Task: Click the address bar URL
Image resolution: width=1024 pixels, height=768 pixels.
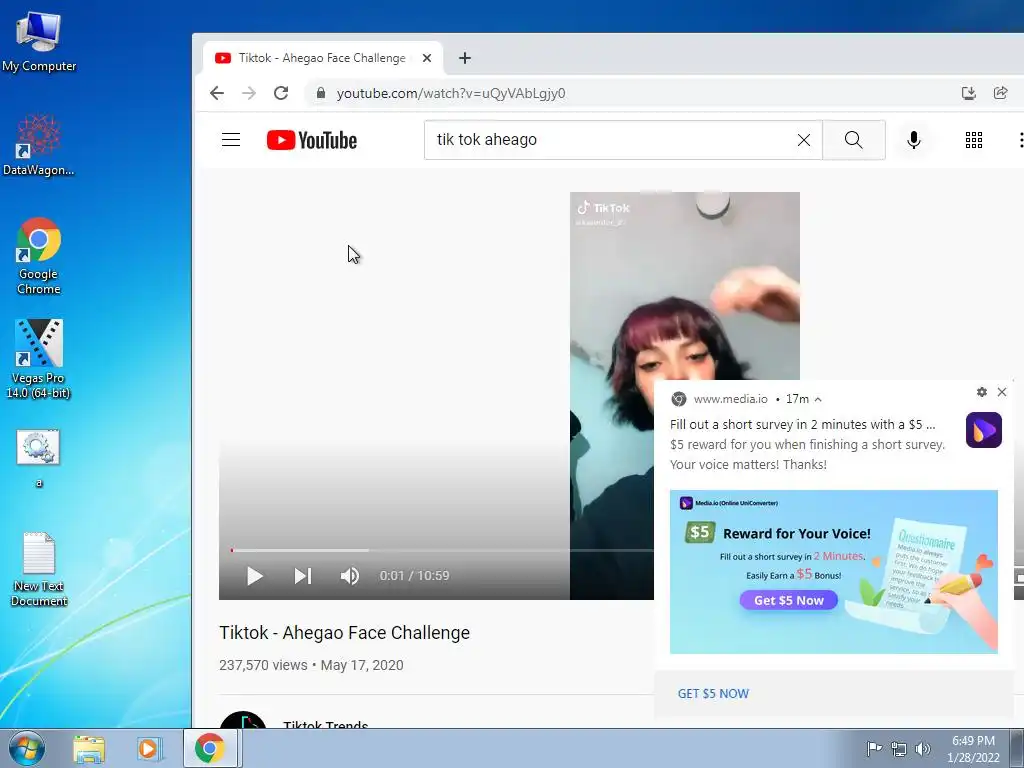Action: [451, 93]
